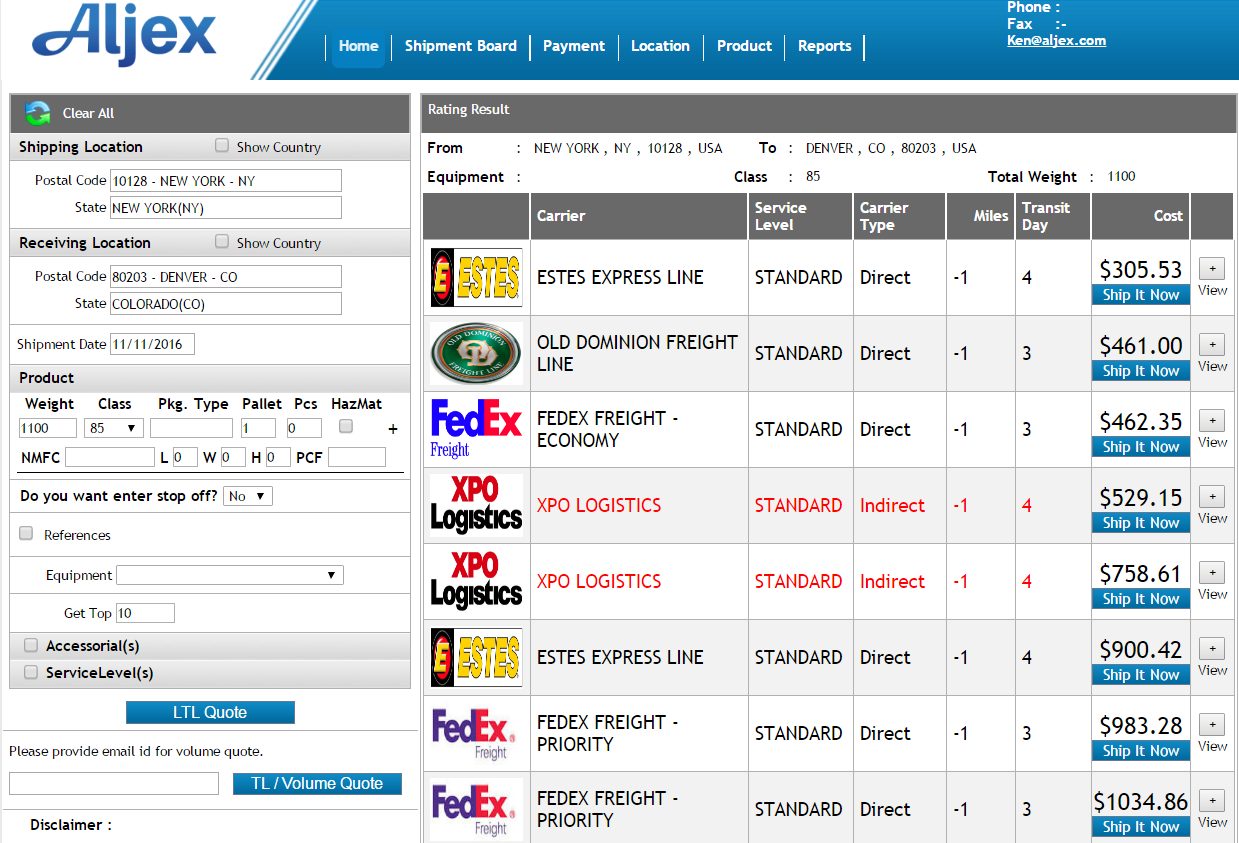Click the second ESTES logo in the results
The height and width of the screenshot is (843, 1239).
pyautogui.click(x=475, y=657)
